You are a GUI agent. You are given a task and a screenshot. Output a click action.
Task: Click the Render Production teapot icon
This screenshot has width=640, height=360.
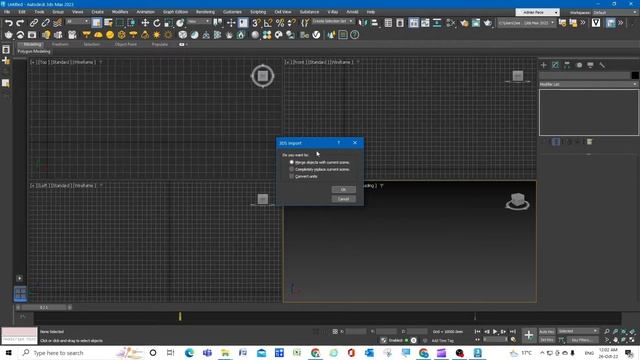click(488, 23)
